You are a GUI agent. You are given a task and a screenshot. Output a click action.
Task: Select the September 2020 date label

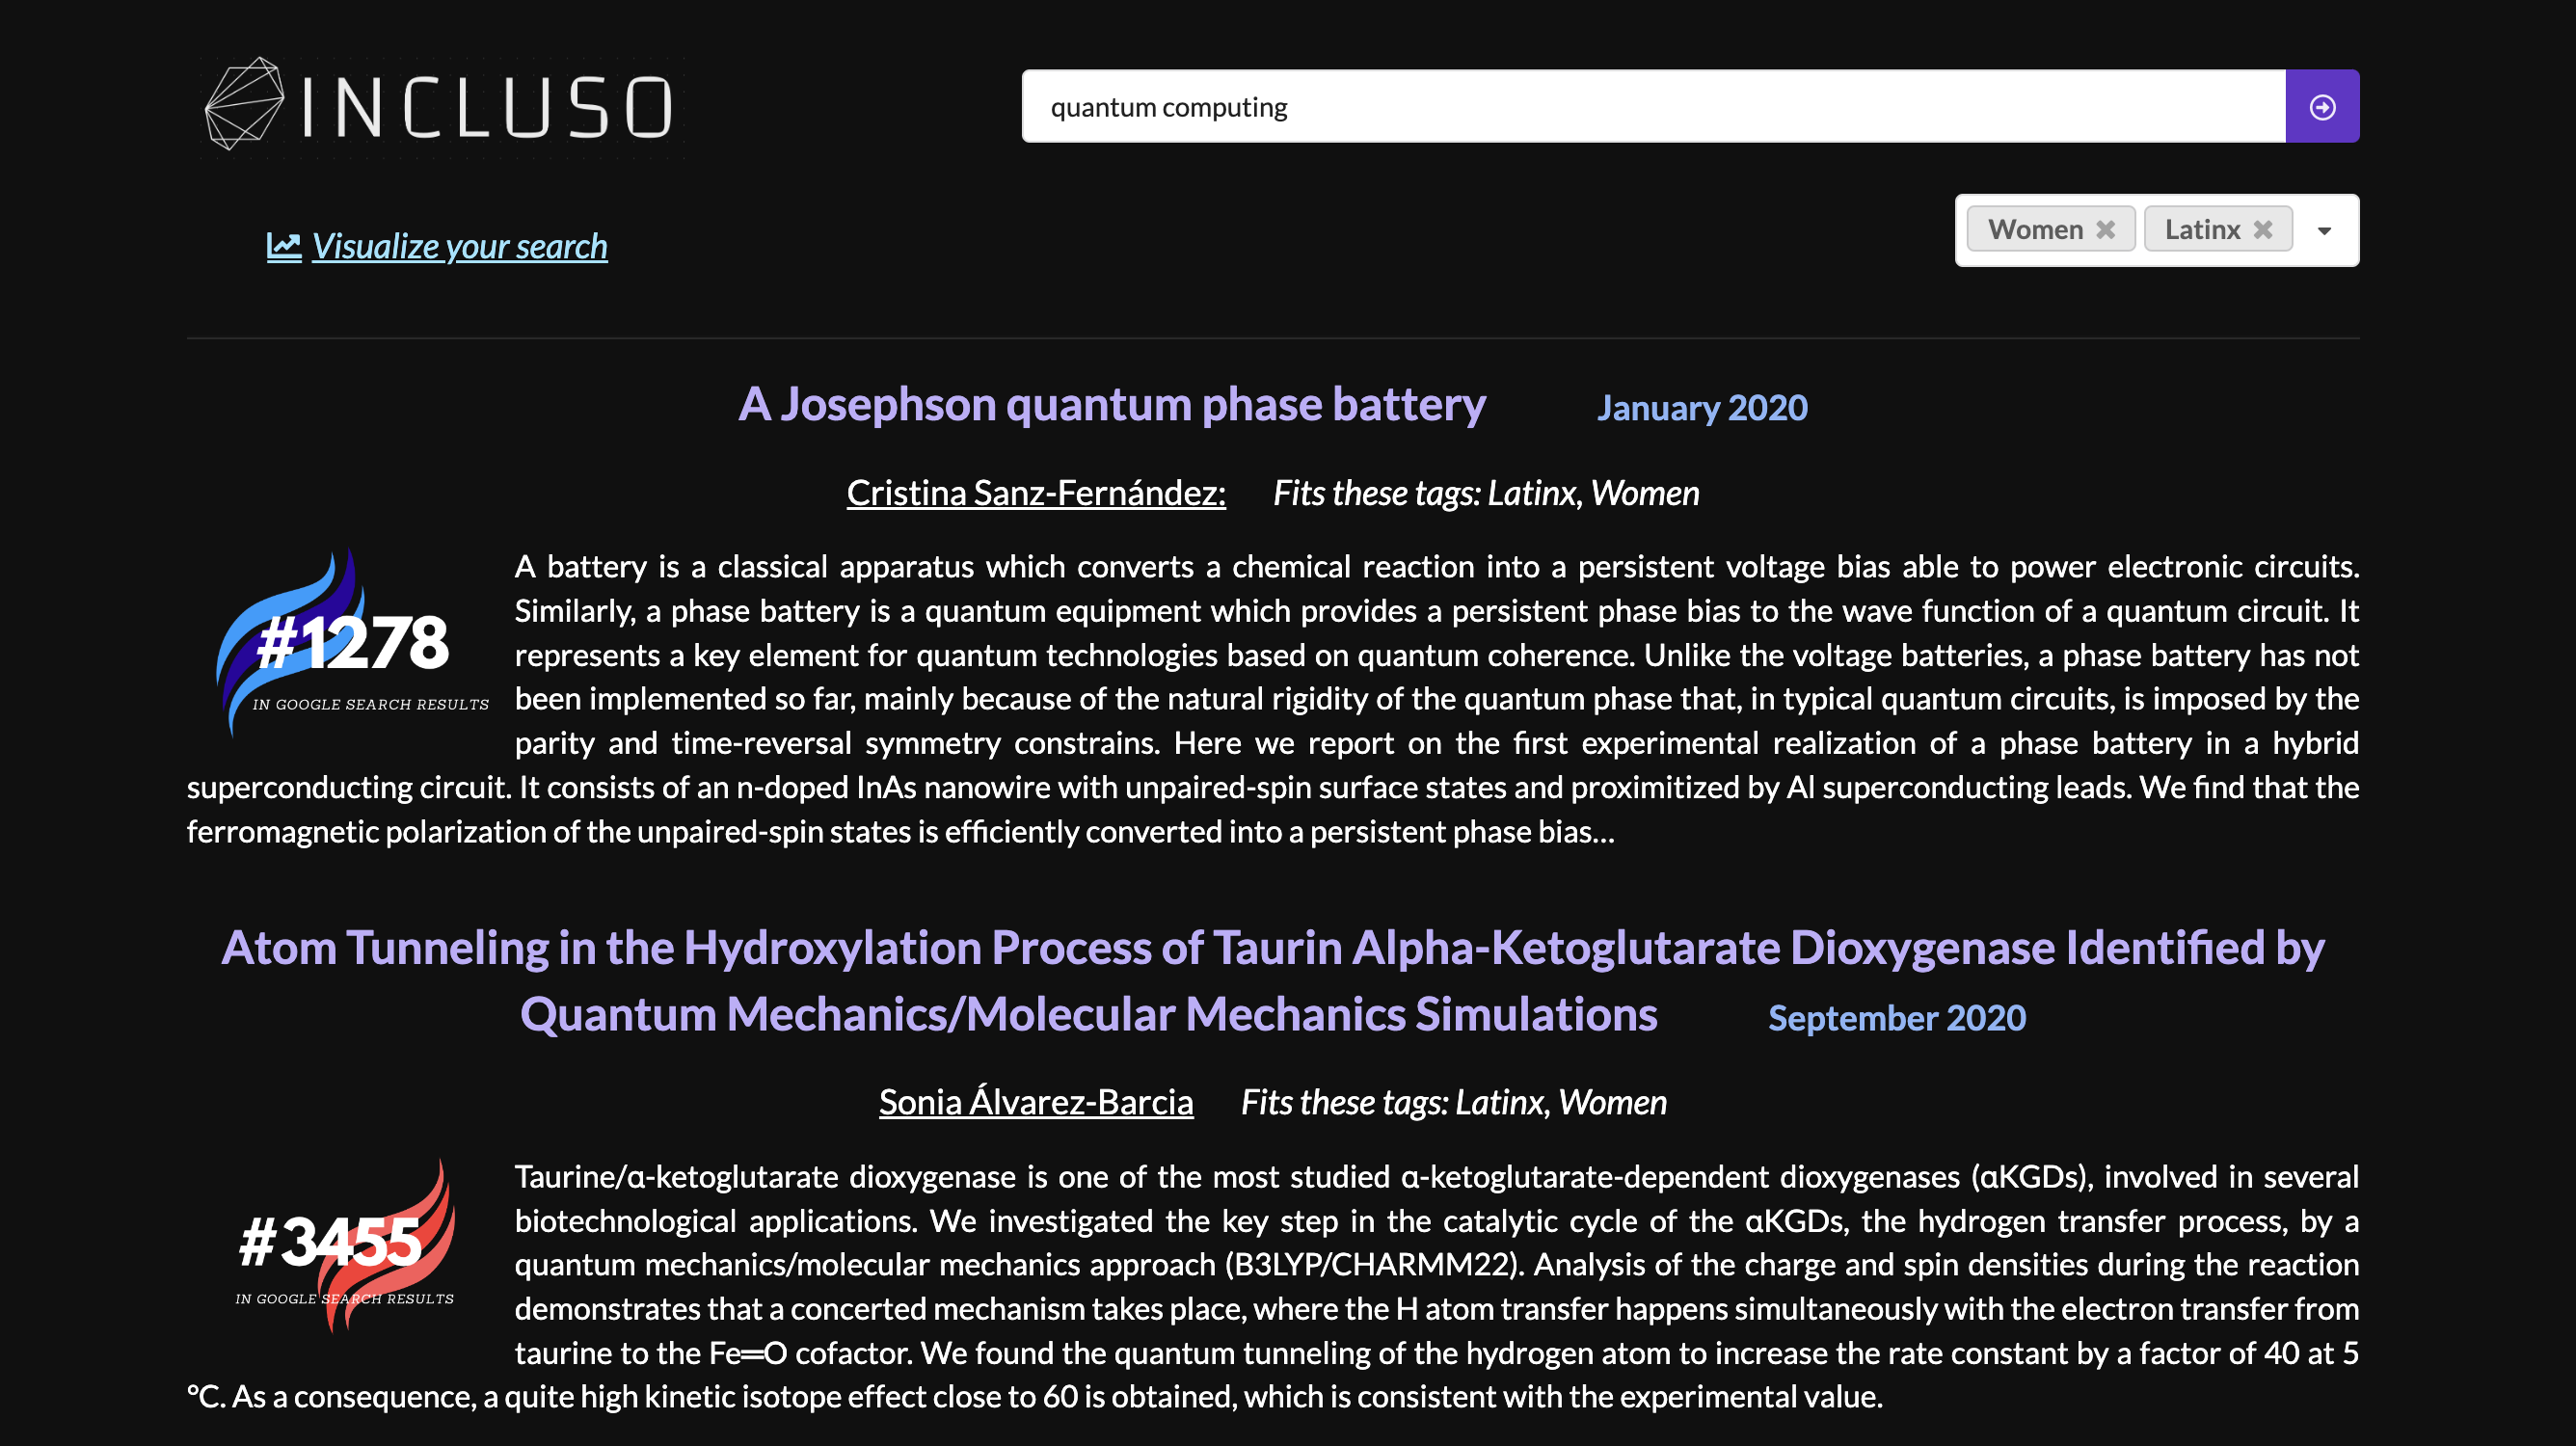coord(1897,1018)
